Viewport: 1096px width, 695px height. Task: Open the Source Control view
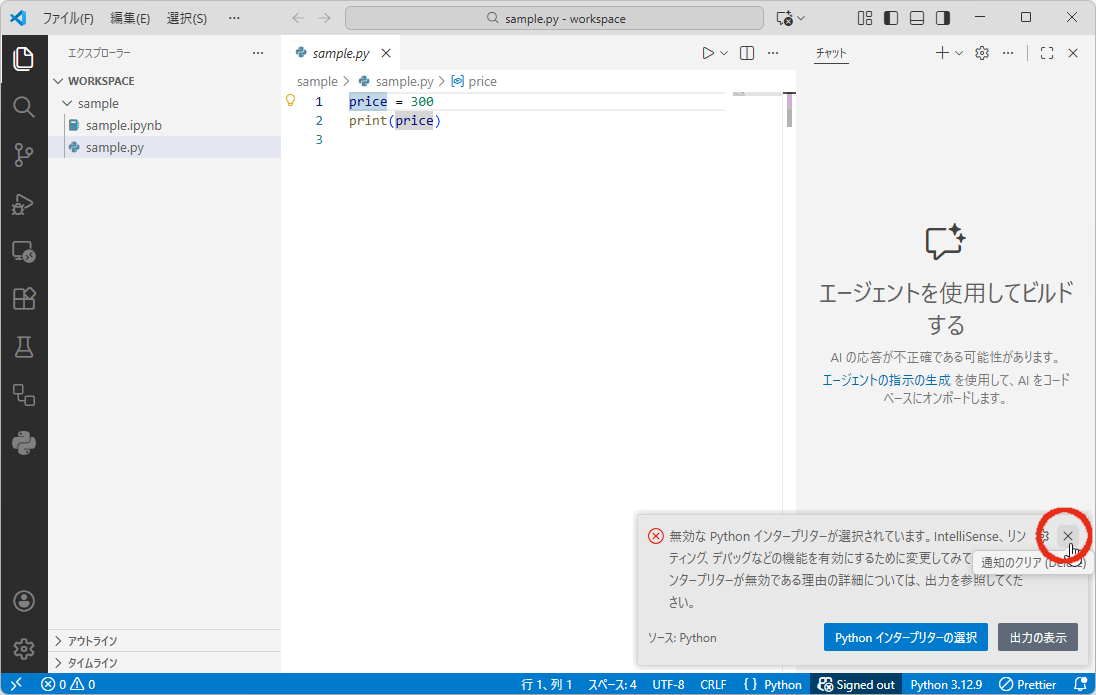[x=24, y=155]
